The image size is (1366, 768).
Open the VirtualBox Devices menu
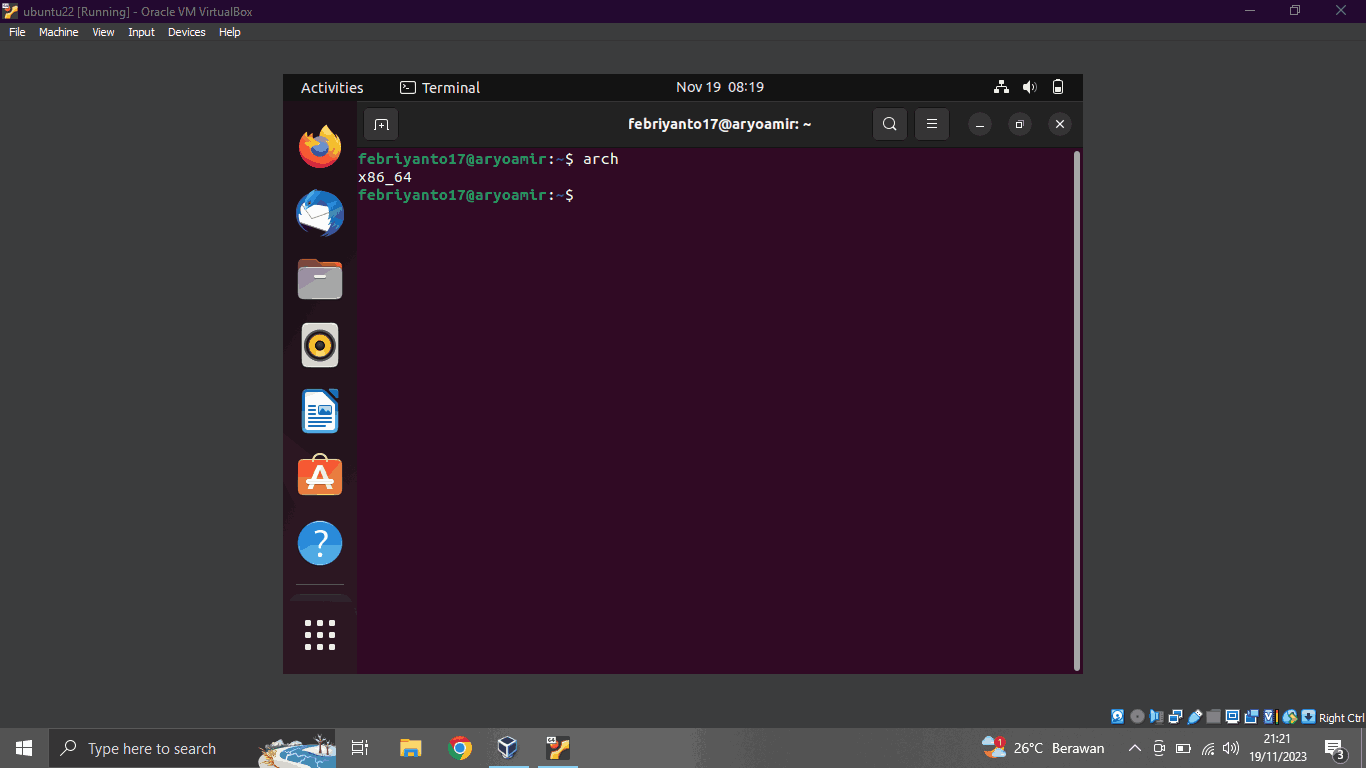tap(187, 32)
